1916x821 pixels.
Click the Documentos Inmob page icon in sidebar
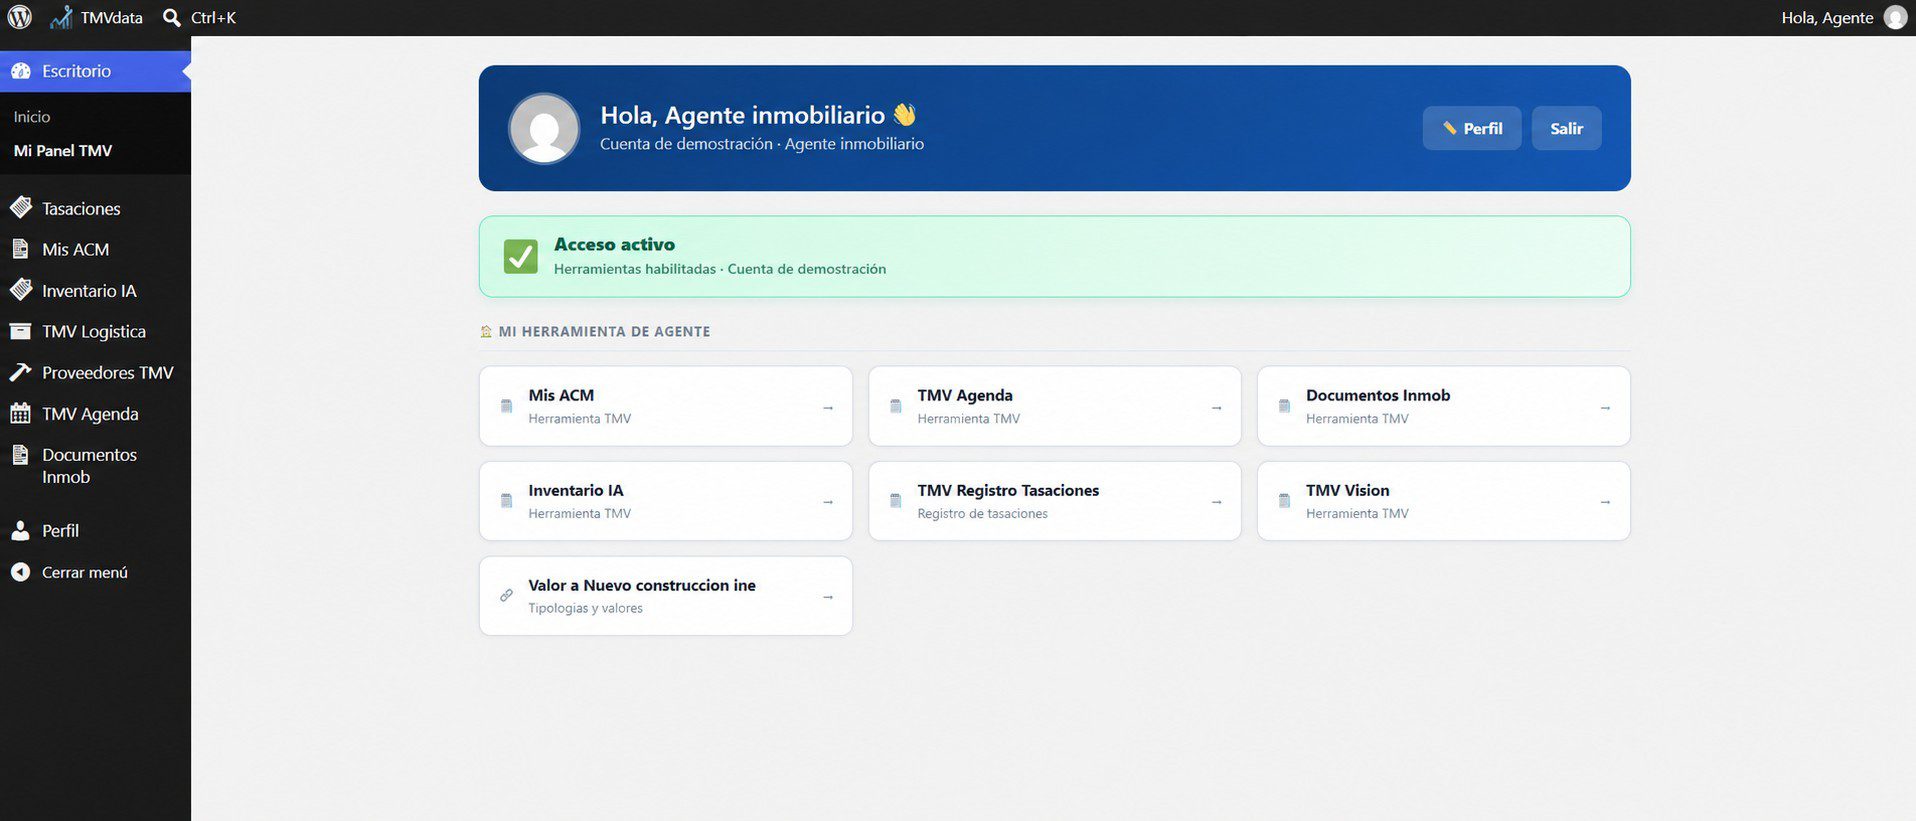pyautogui.click(x=20, y=455)
